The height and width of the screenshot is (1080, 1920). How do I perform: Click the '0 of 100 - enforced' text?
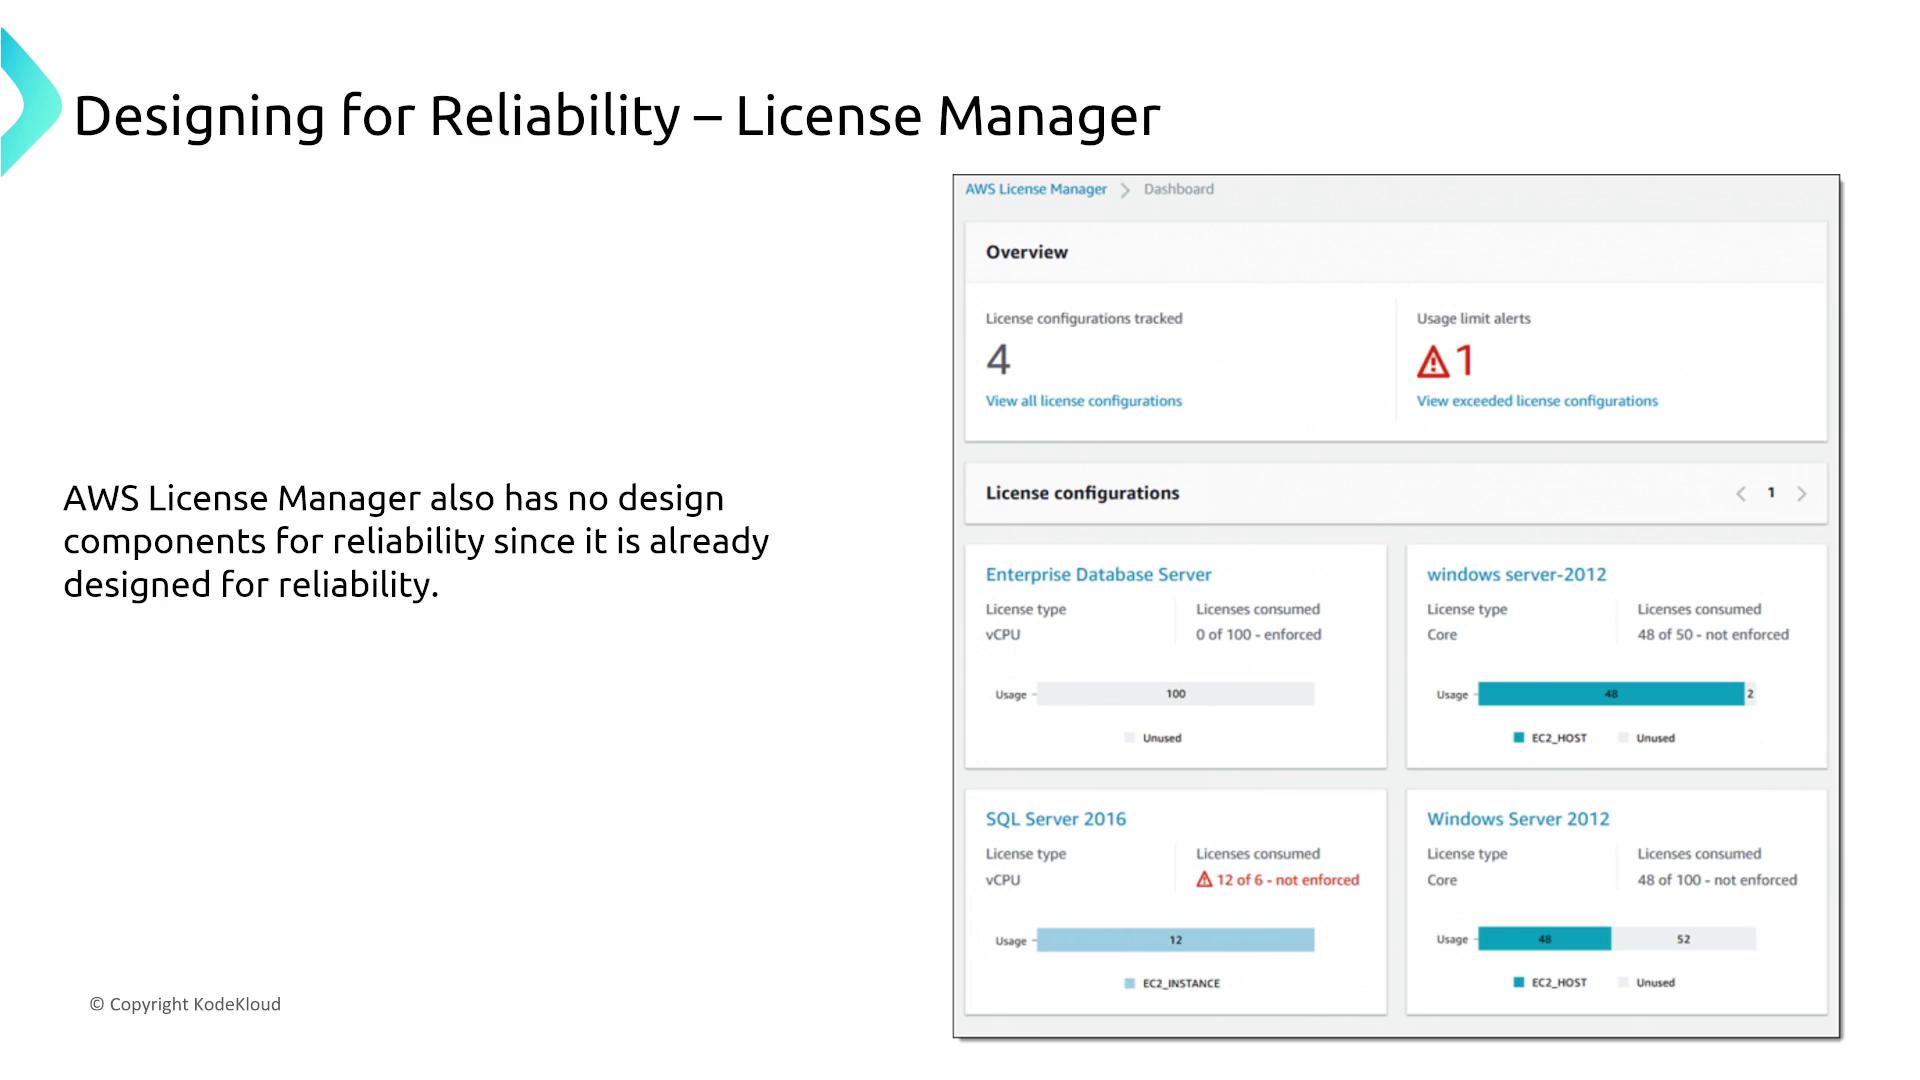pyautogui.click(x=1258, y=635)
